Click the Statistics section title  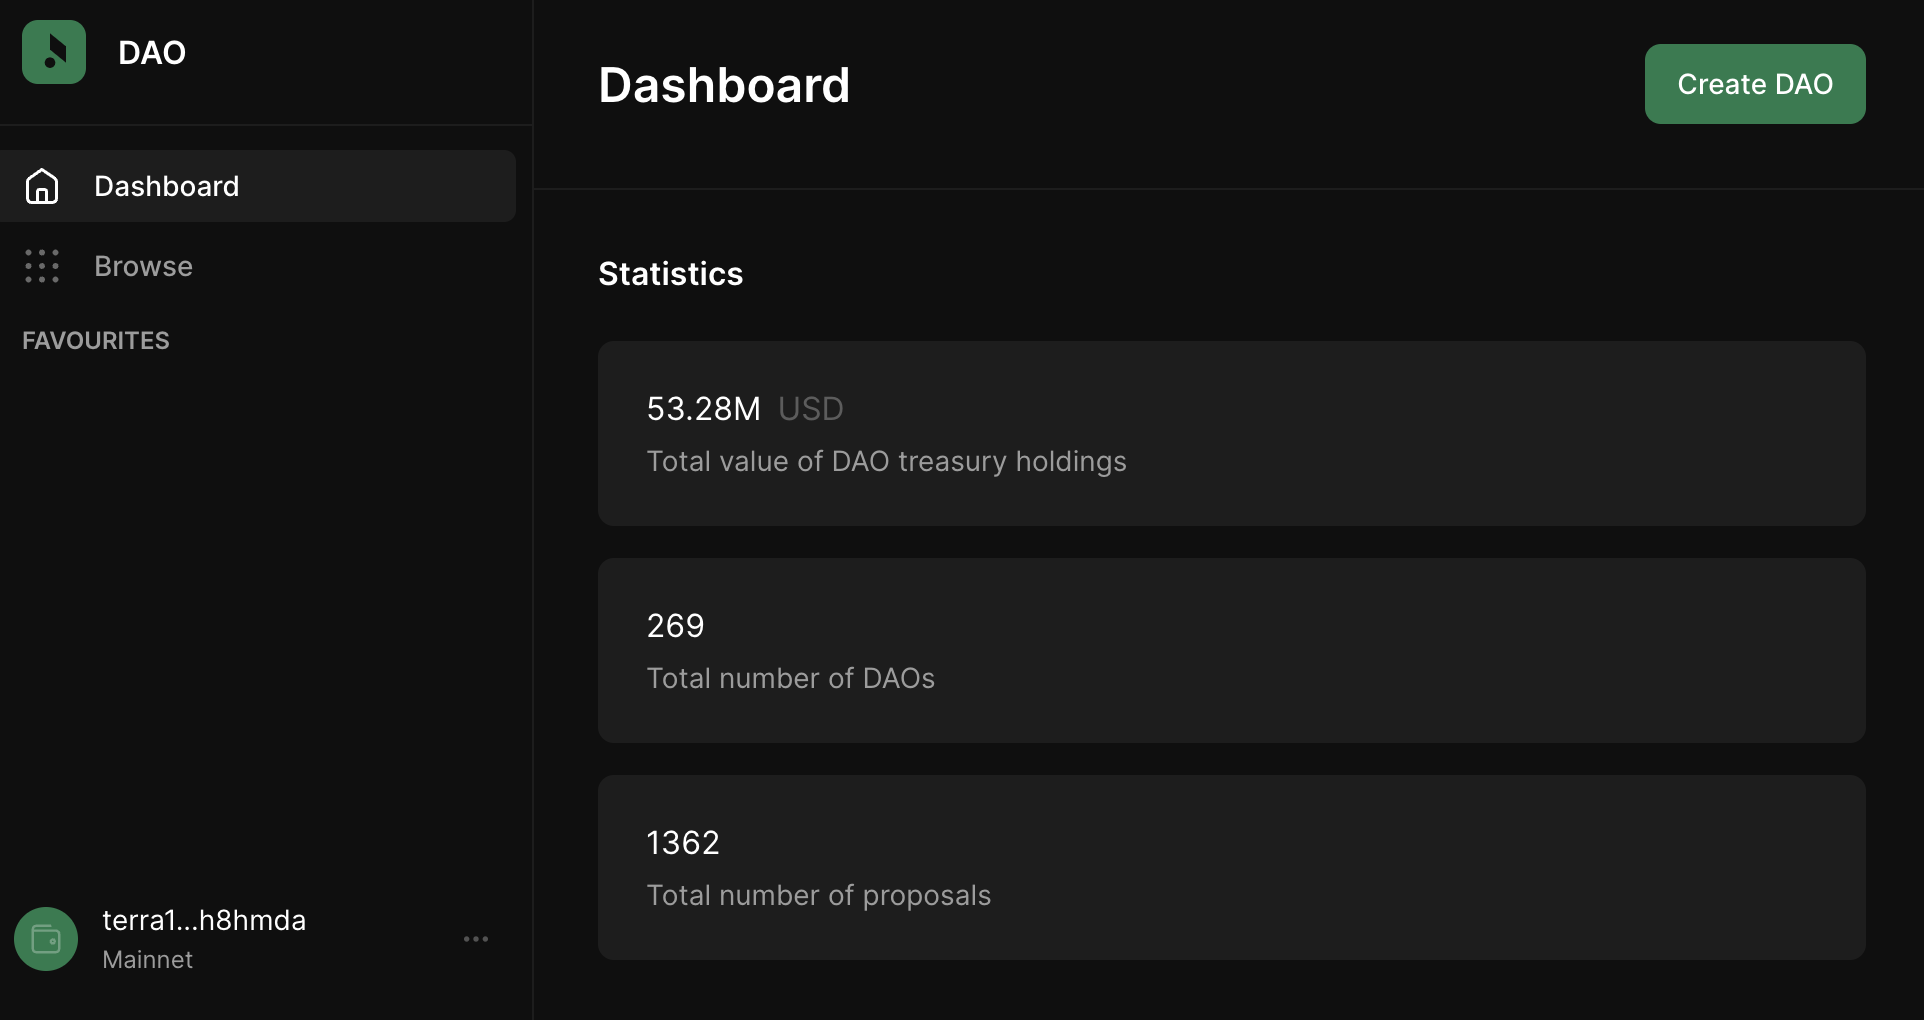[x=670, y=274]
